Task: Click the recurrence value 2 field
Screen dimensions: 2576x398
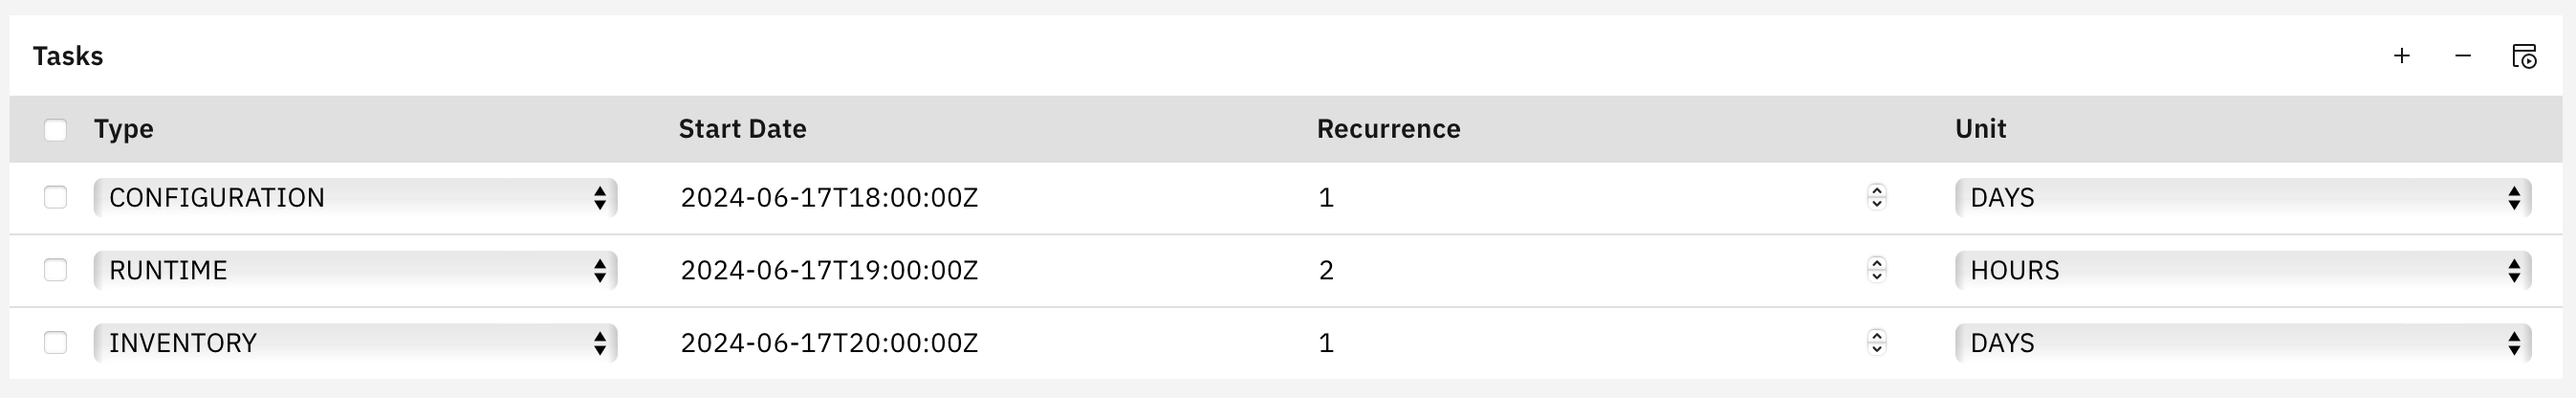Action: pos(1580,270)
